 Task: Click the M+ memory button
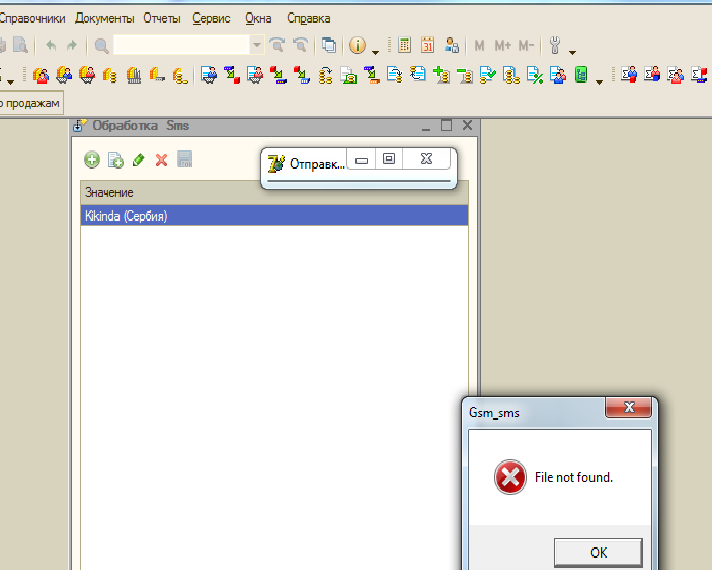coord(502,45)
